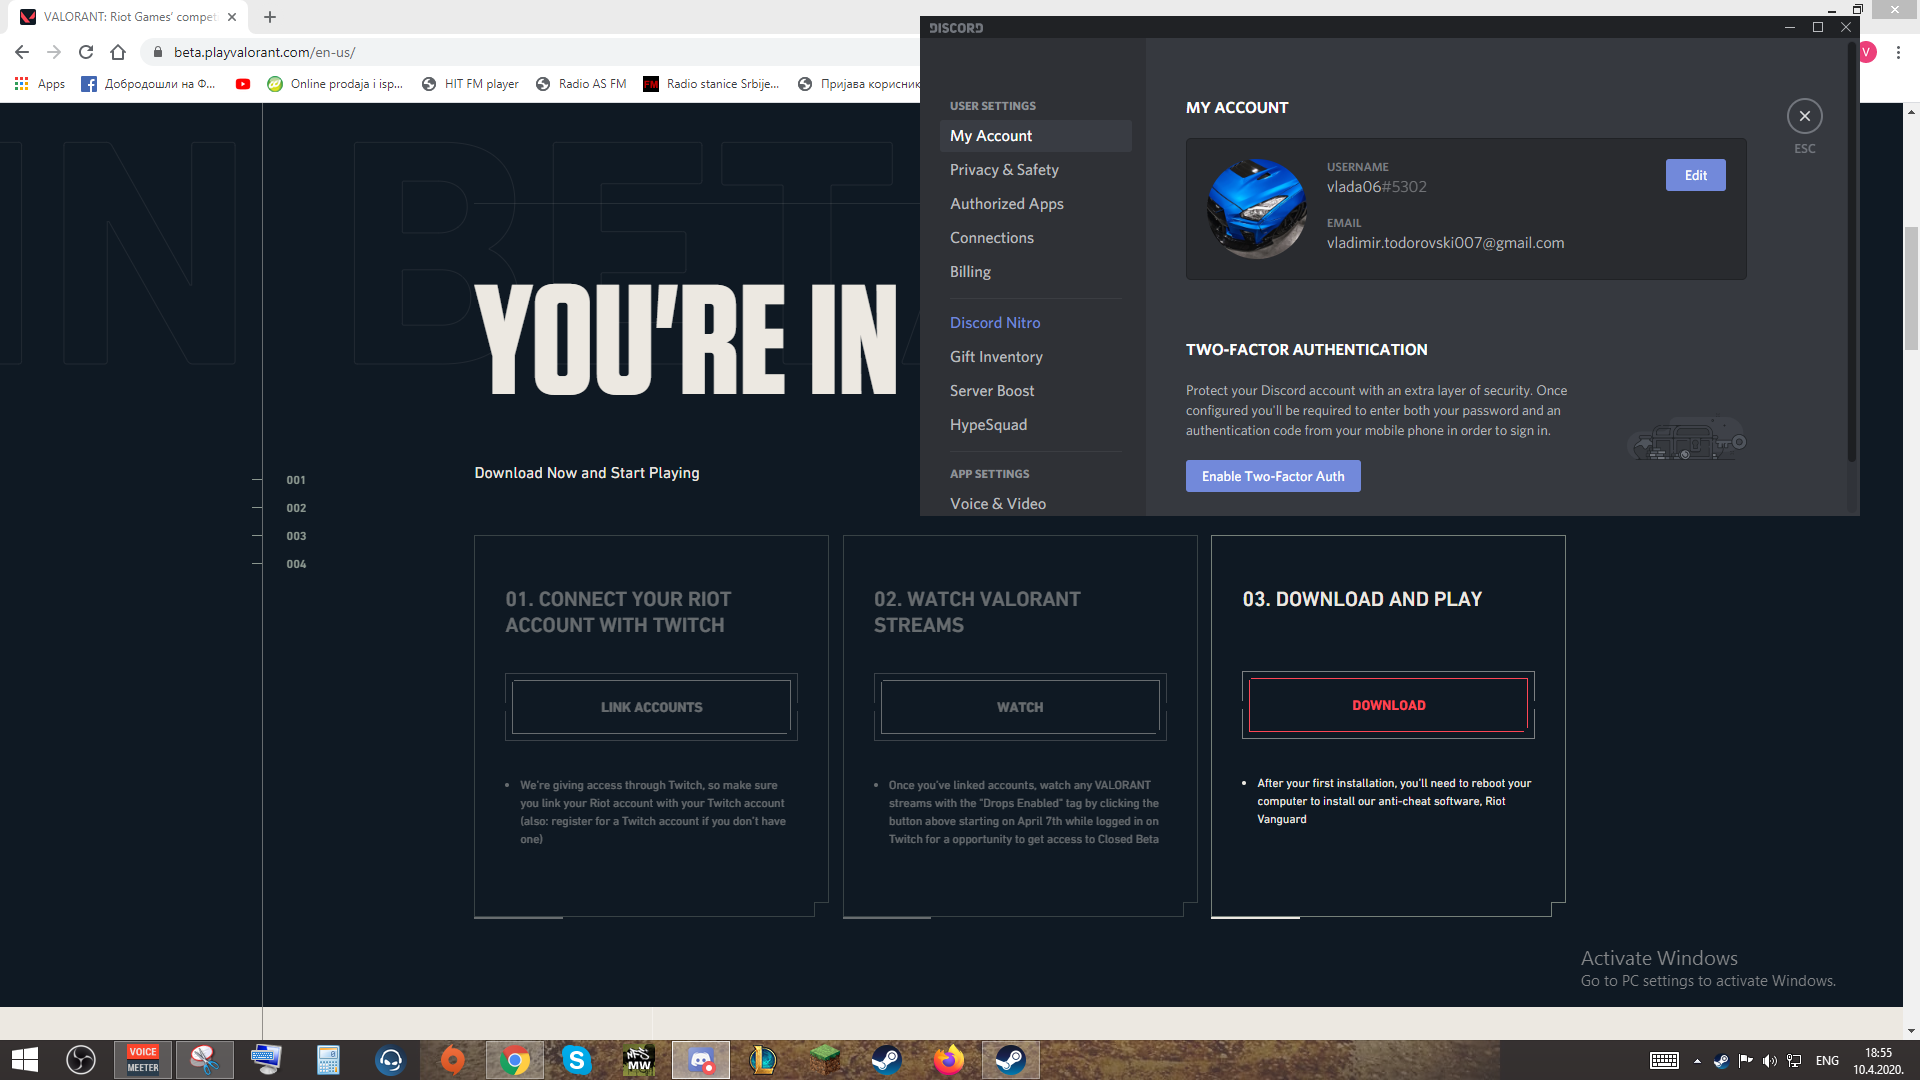This screenshot has height=1080, width=1920.
Task: Jump to section 001 page marker
Action: pos(296,480)
